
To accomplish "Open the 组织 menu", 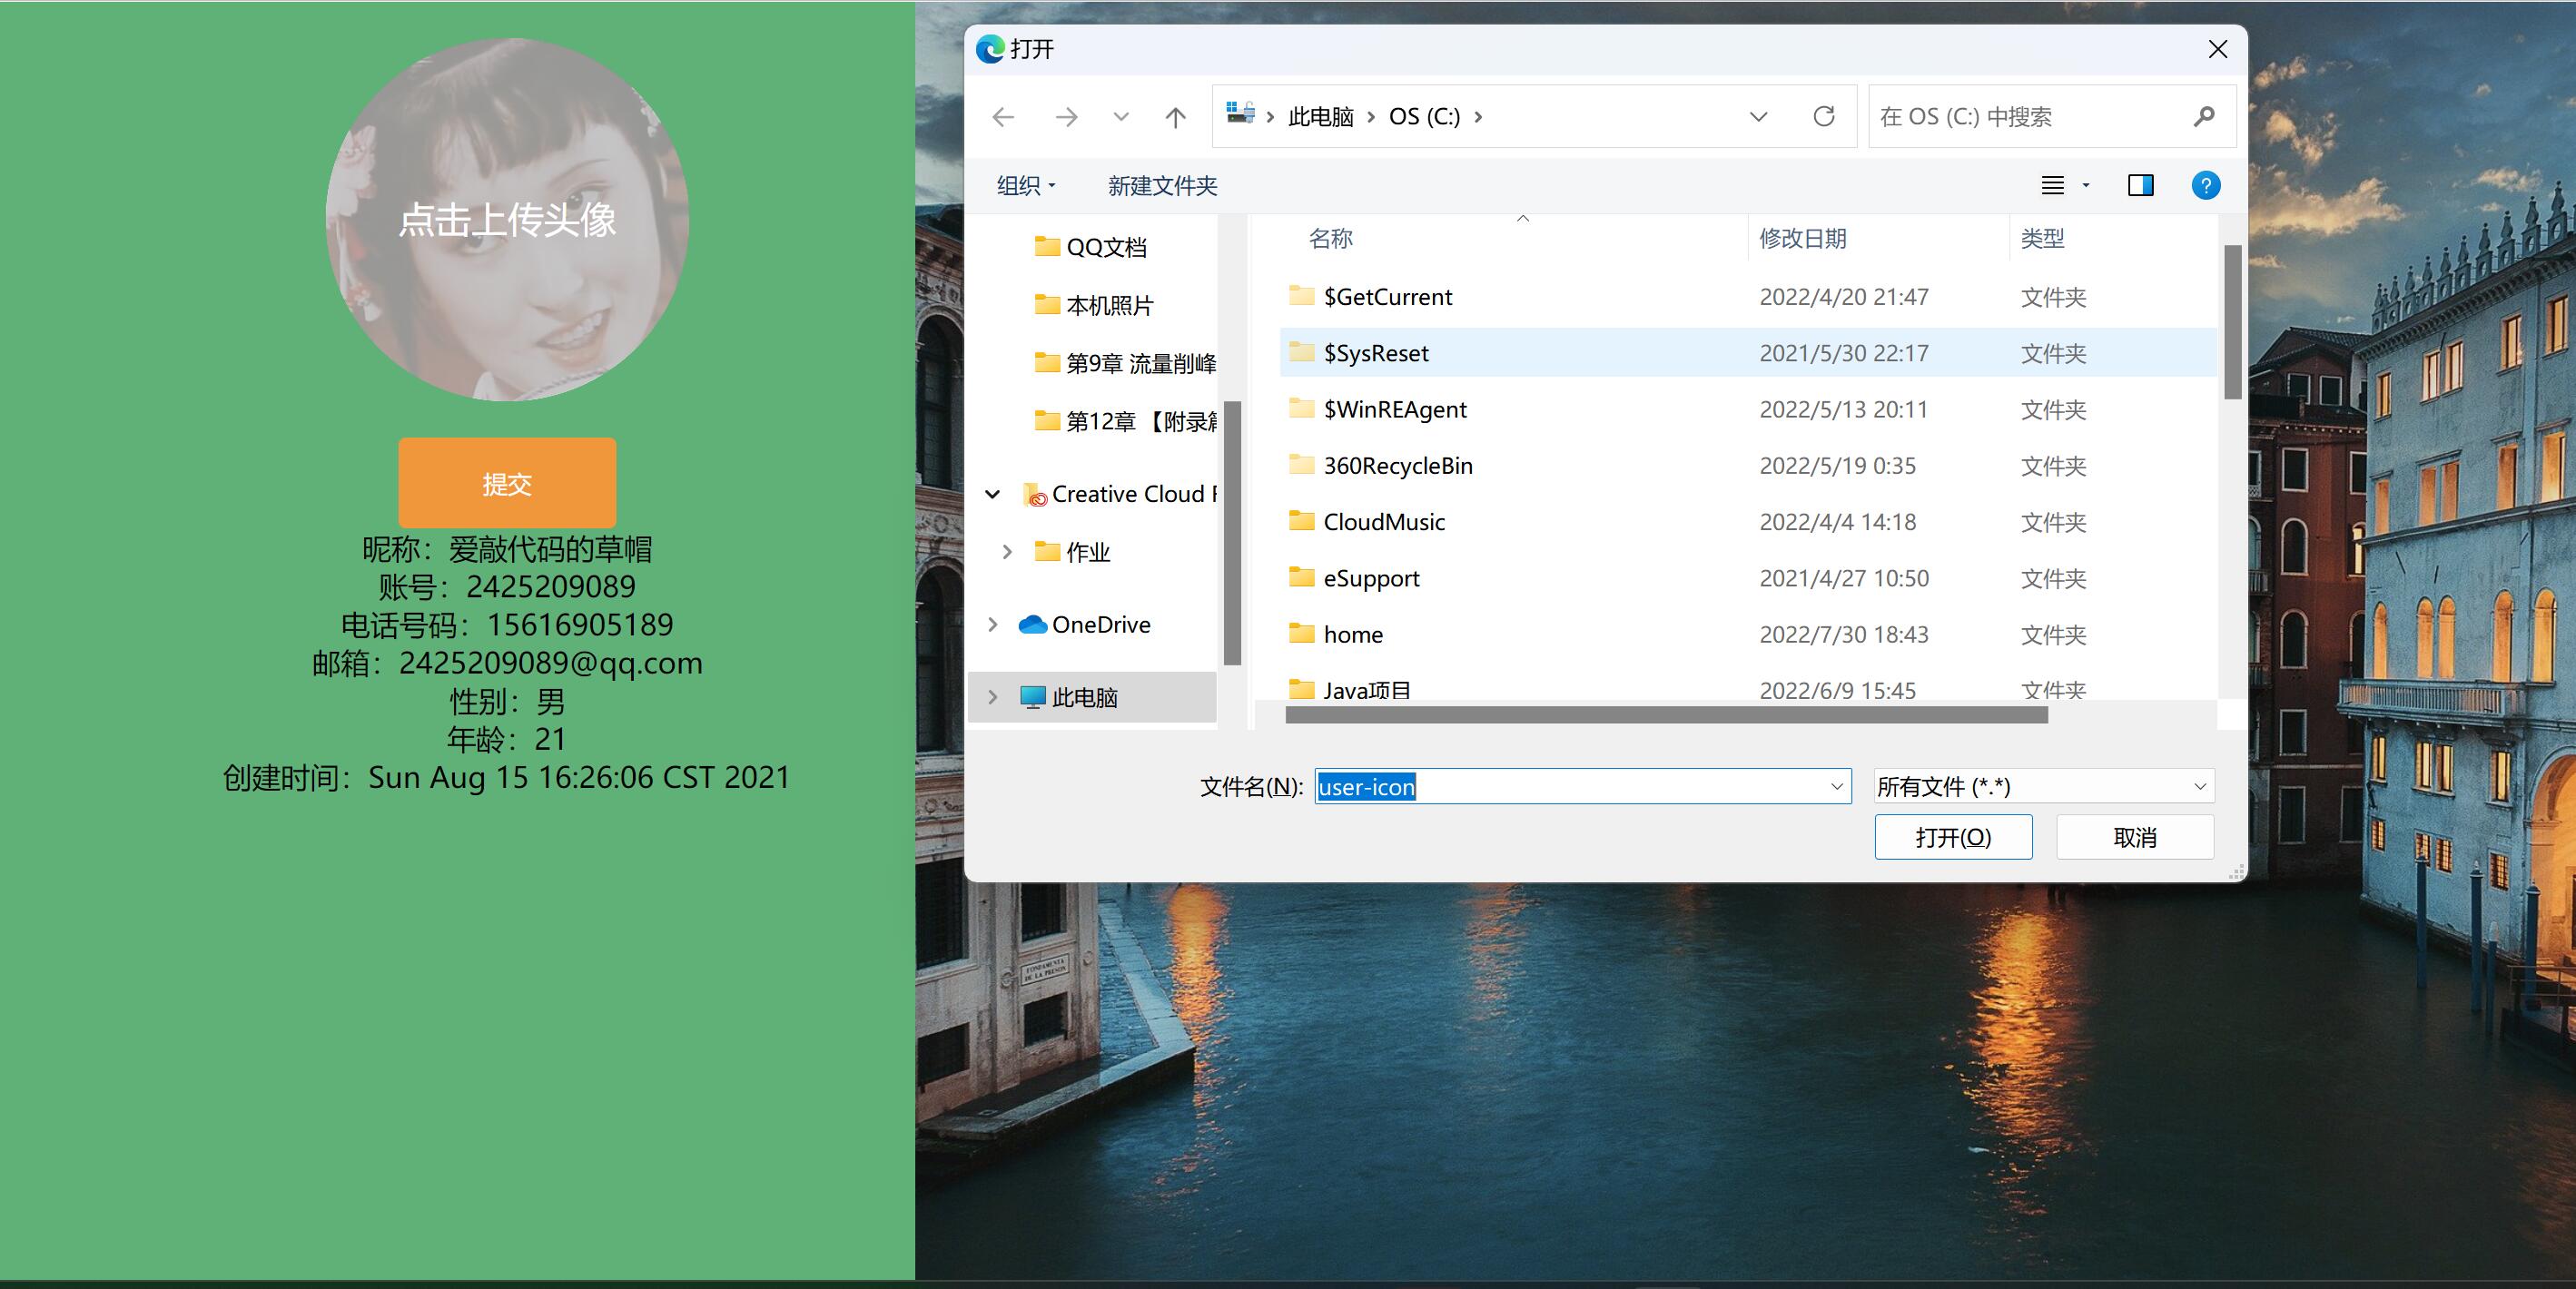I will pos(1025,185).
